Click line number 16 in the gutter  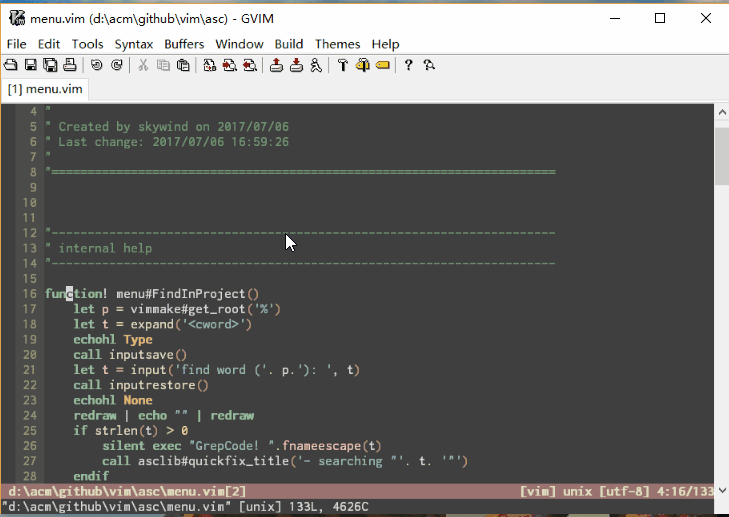(29, 294)
